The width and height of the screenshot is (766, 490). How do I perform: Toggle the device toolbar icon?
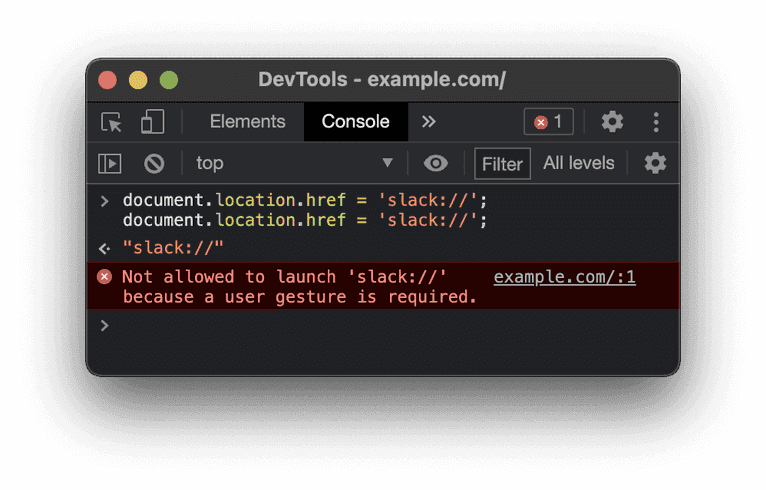point(152,122)
